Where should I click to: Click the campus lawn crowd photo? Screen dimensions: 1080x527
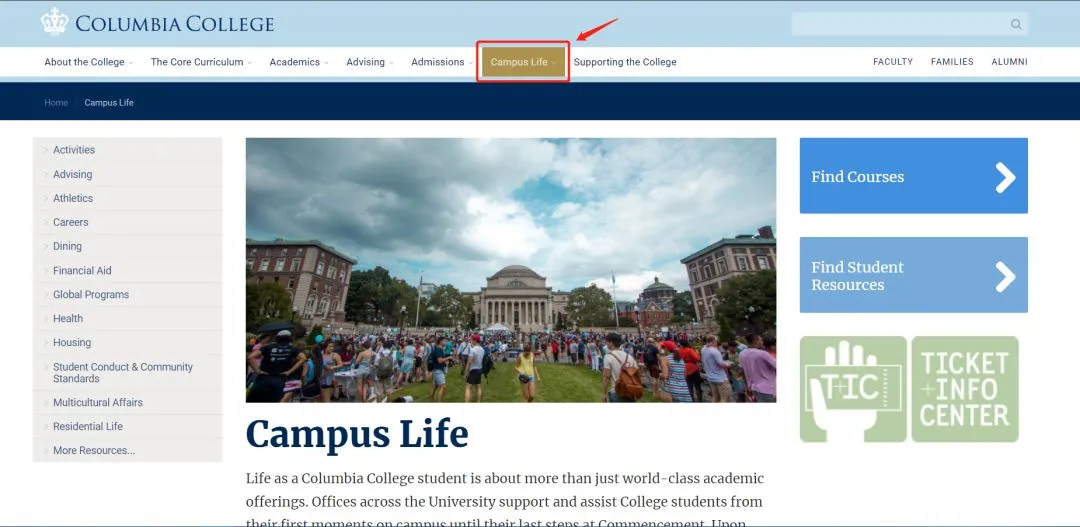[510, 270]
